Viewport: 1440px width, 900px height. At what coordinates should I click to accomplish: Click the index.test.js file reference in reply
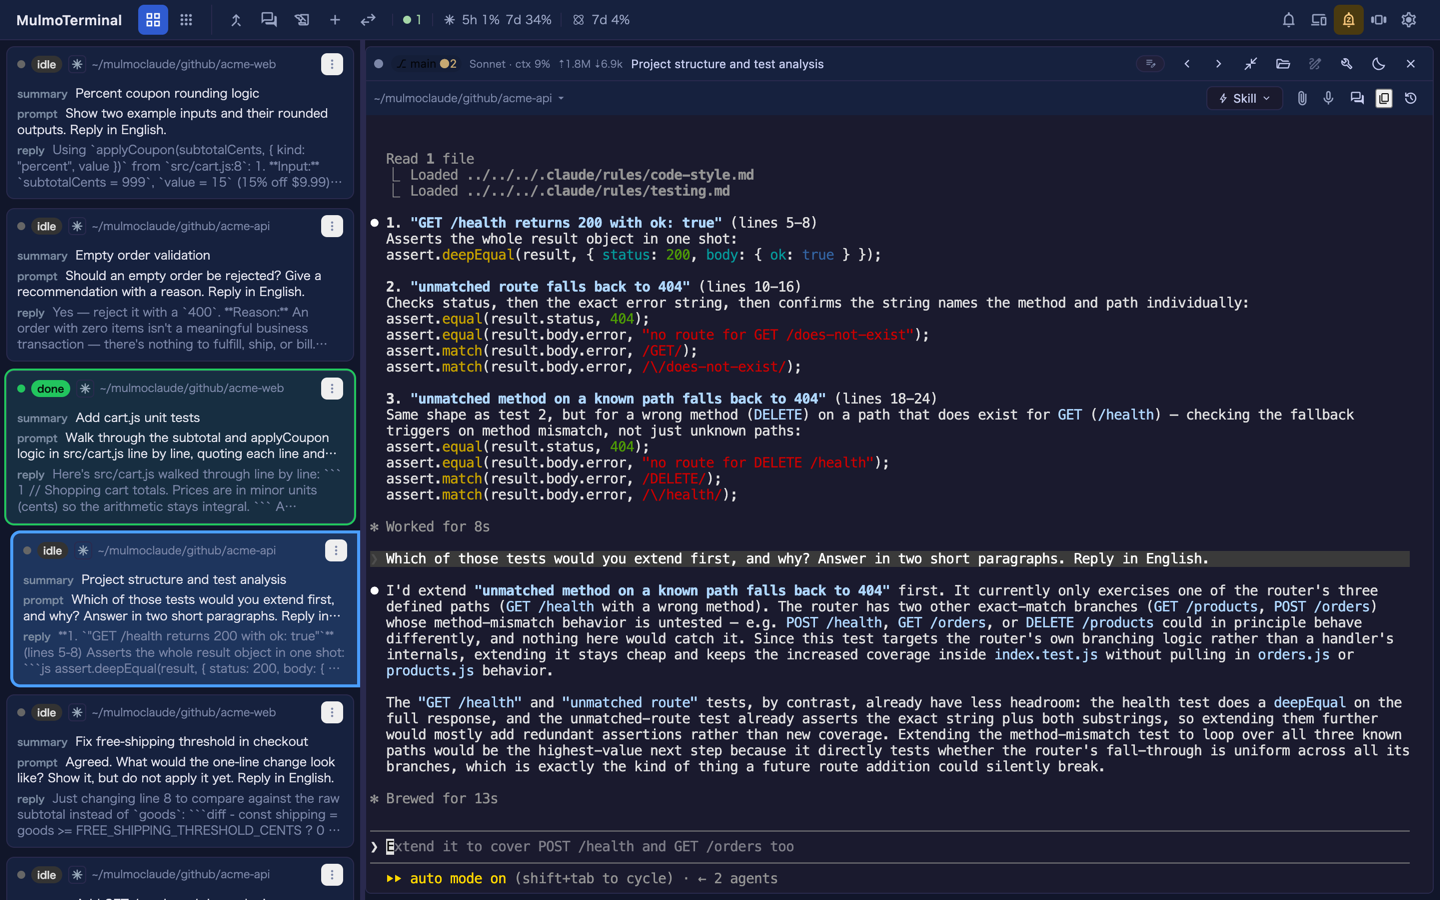(x=1046, y=655)
